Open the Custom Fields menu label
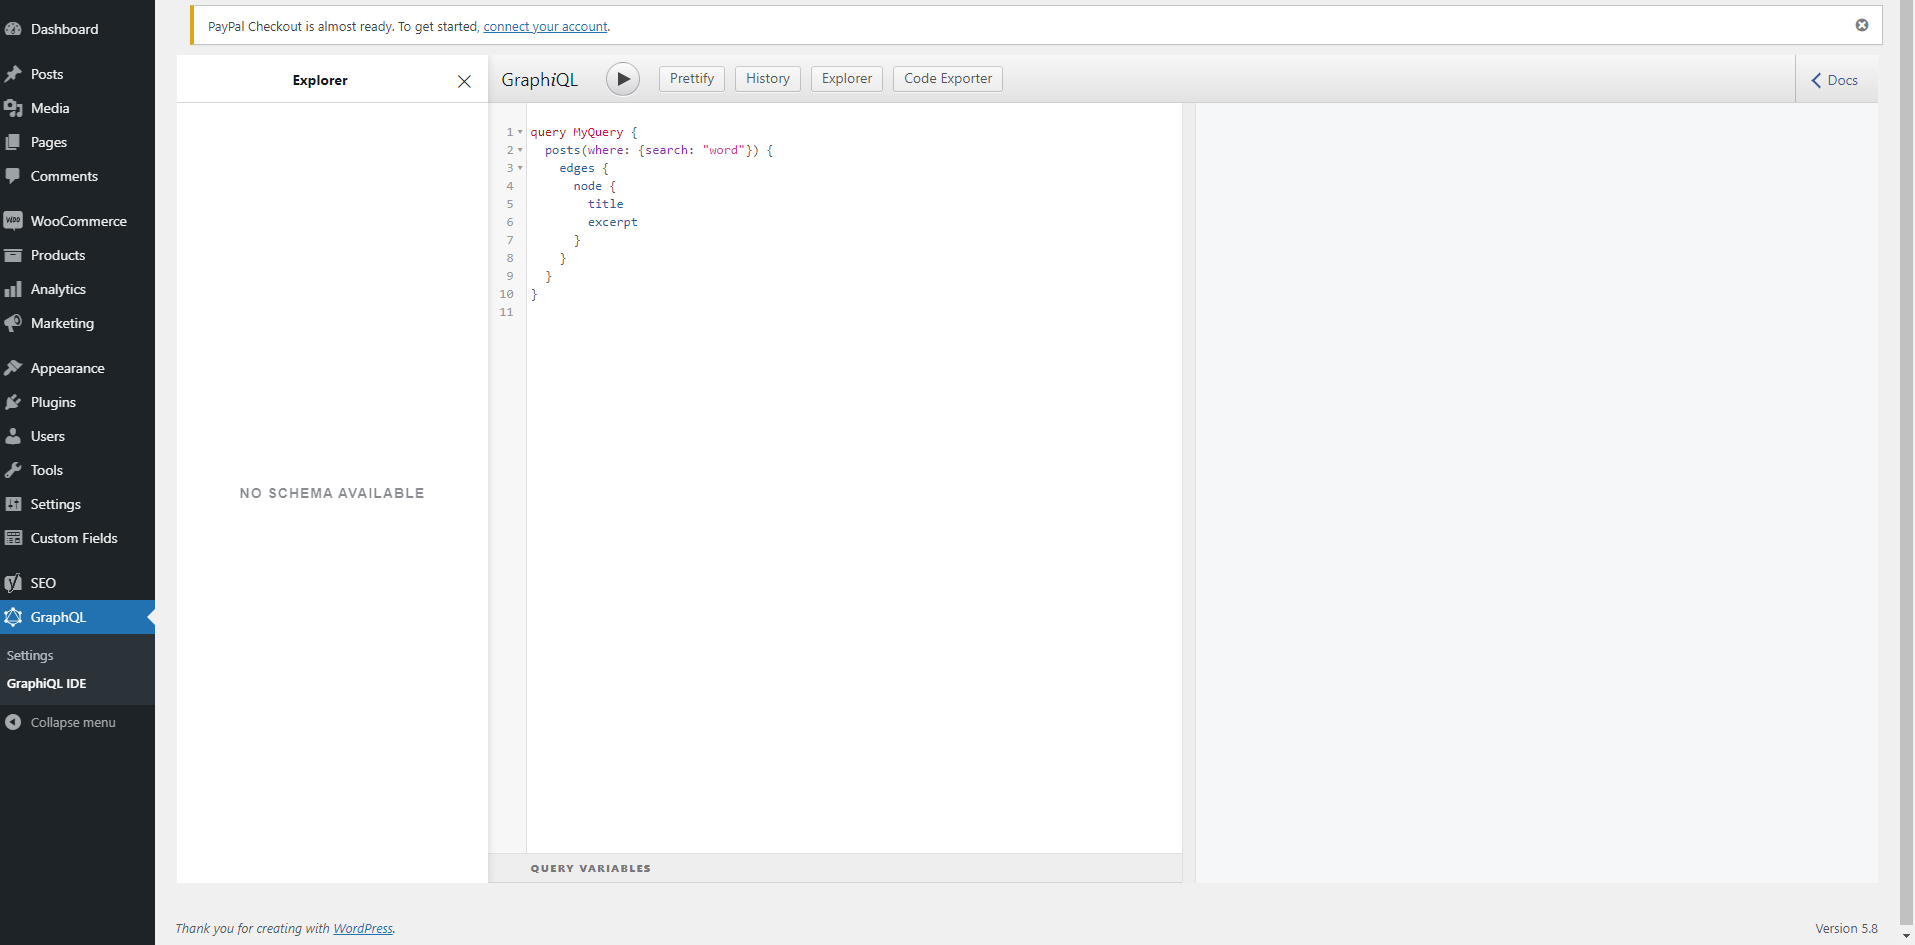The height and width of the screenshot is (945, 1915). pyautogui.click(x=74, y=538)
